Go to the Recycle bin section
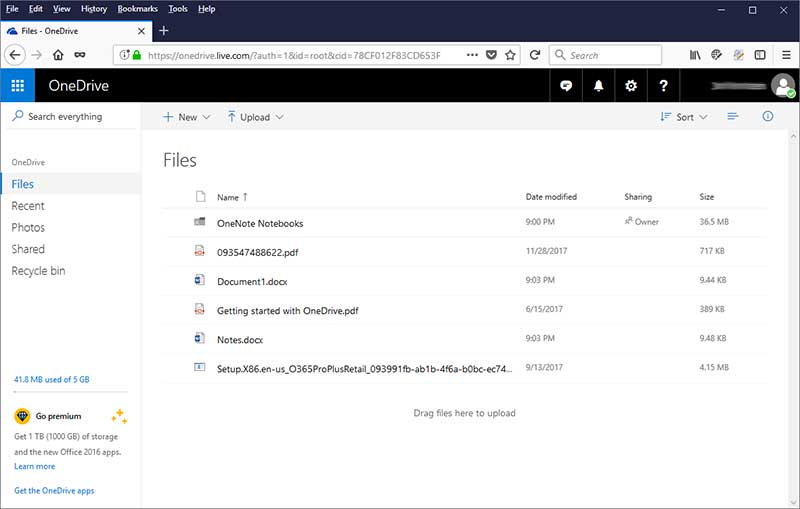This screenshot has height=509, width=800. point(38,271)
